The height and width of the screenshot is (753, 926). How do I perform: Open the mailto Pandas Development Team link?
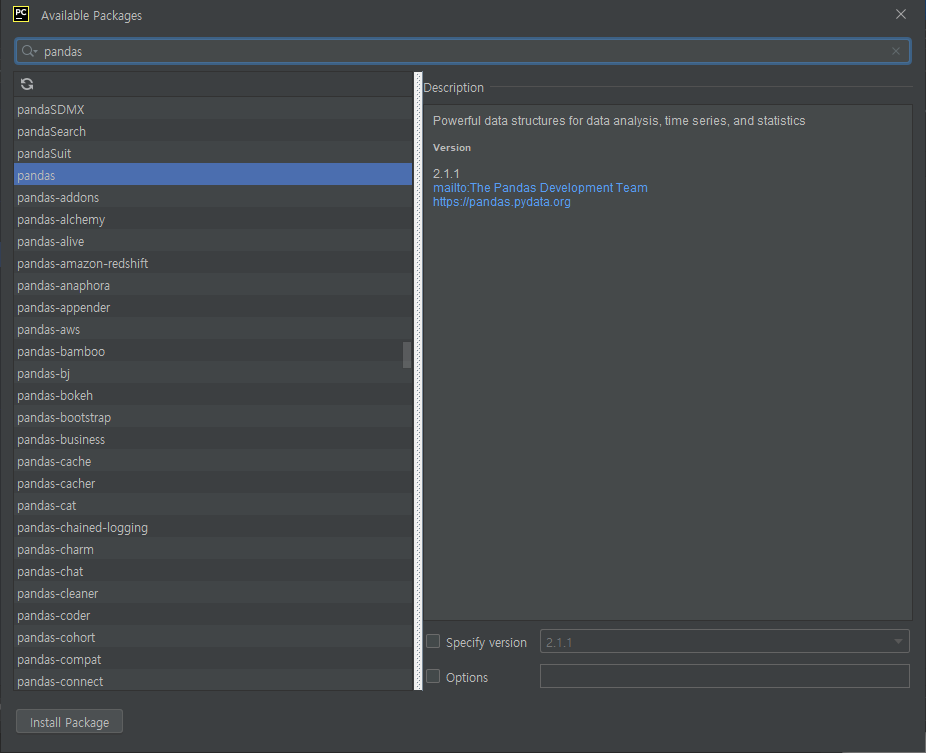point(540,188)
